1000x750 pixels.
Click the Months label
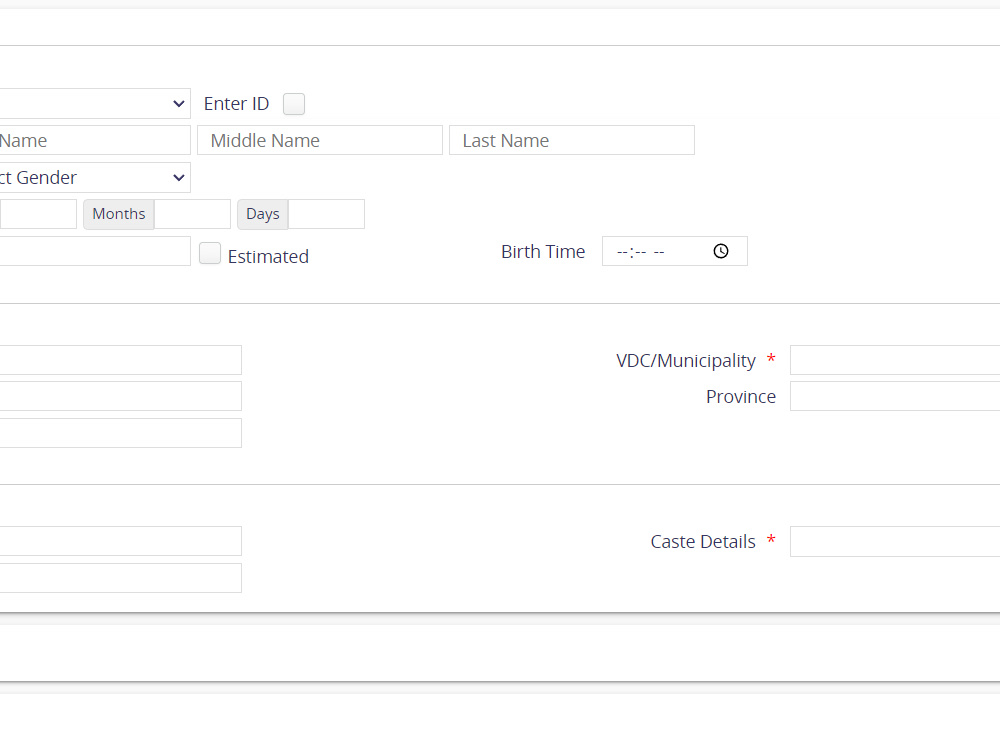click(x=119, y=214)
